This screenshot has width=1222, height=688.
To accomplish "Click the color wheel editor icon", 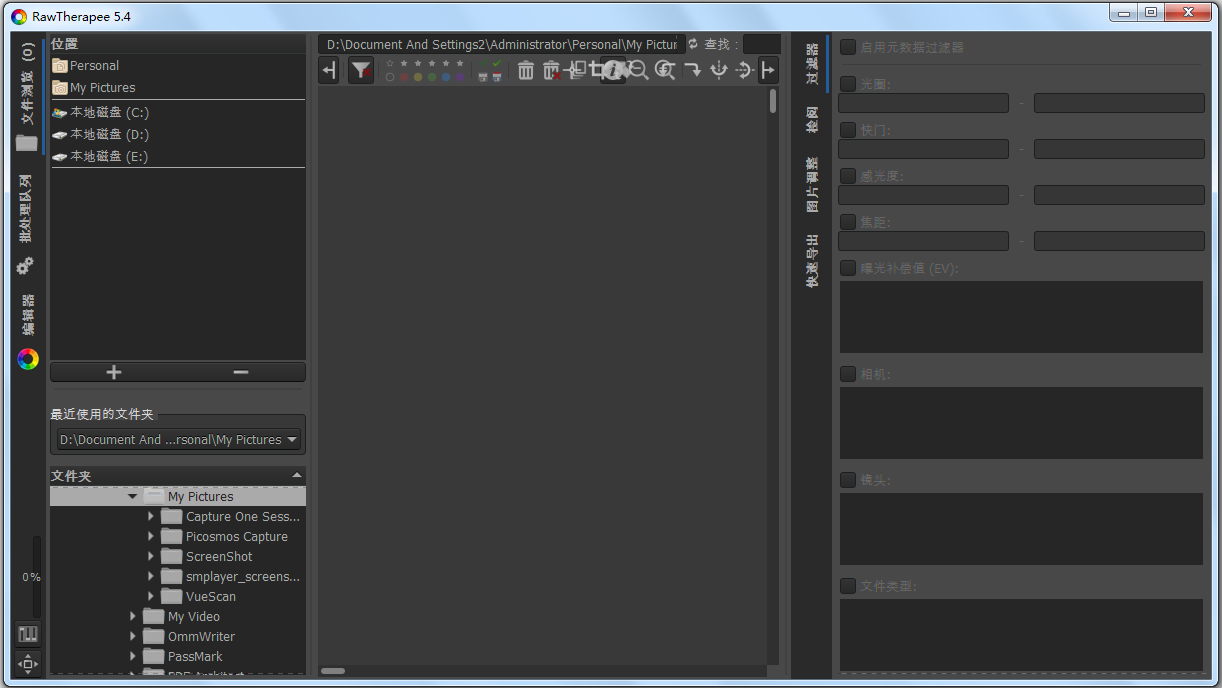I will [x=27, y=359].
